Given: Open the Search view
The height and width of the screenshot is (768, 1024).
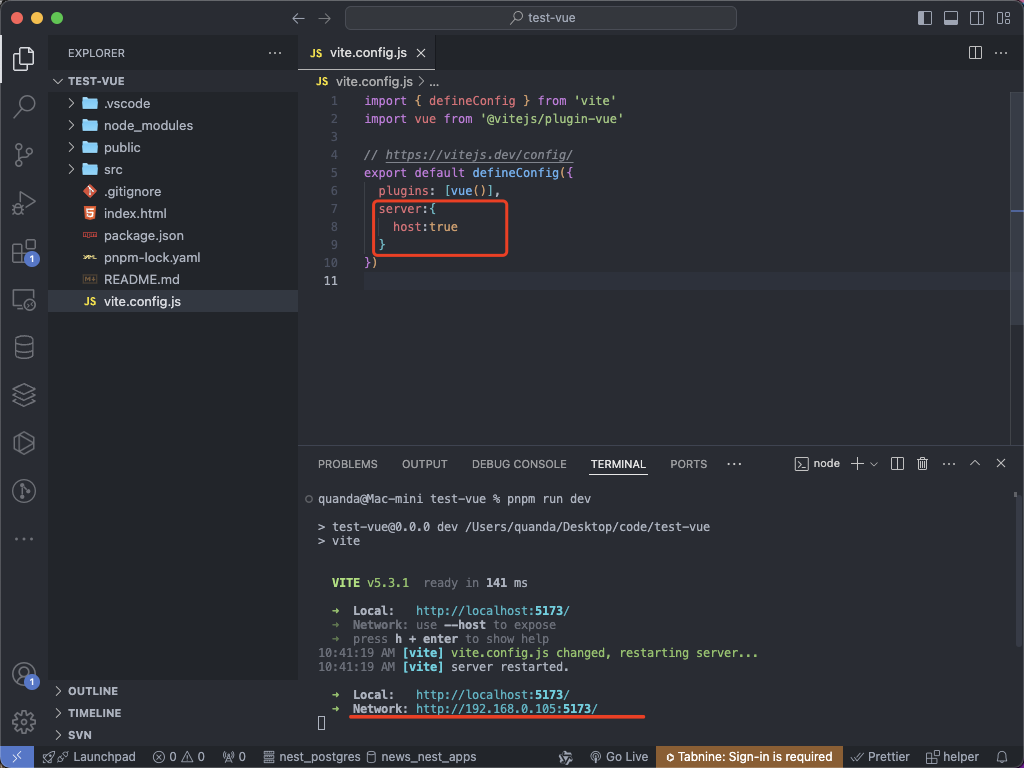Looking at the screenshot, I should click(24, 106).
